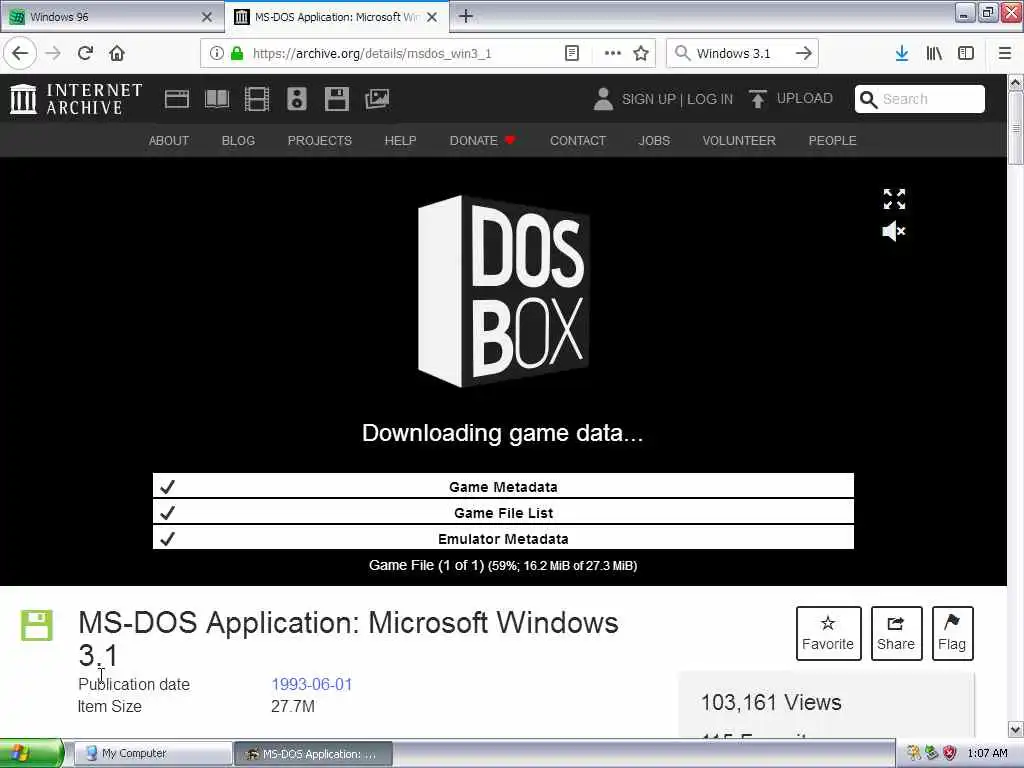Open the Images icon
The width and height of the screenshot is (1024, 768).
377,99
